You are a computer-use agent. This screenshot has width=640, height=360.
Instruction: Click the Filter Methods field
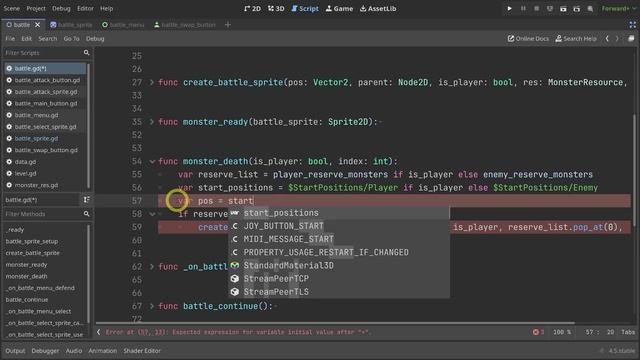tap(43, 214)
